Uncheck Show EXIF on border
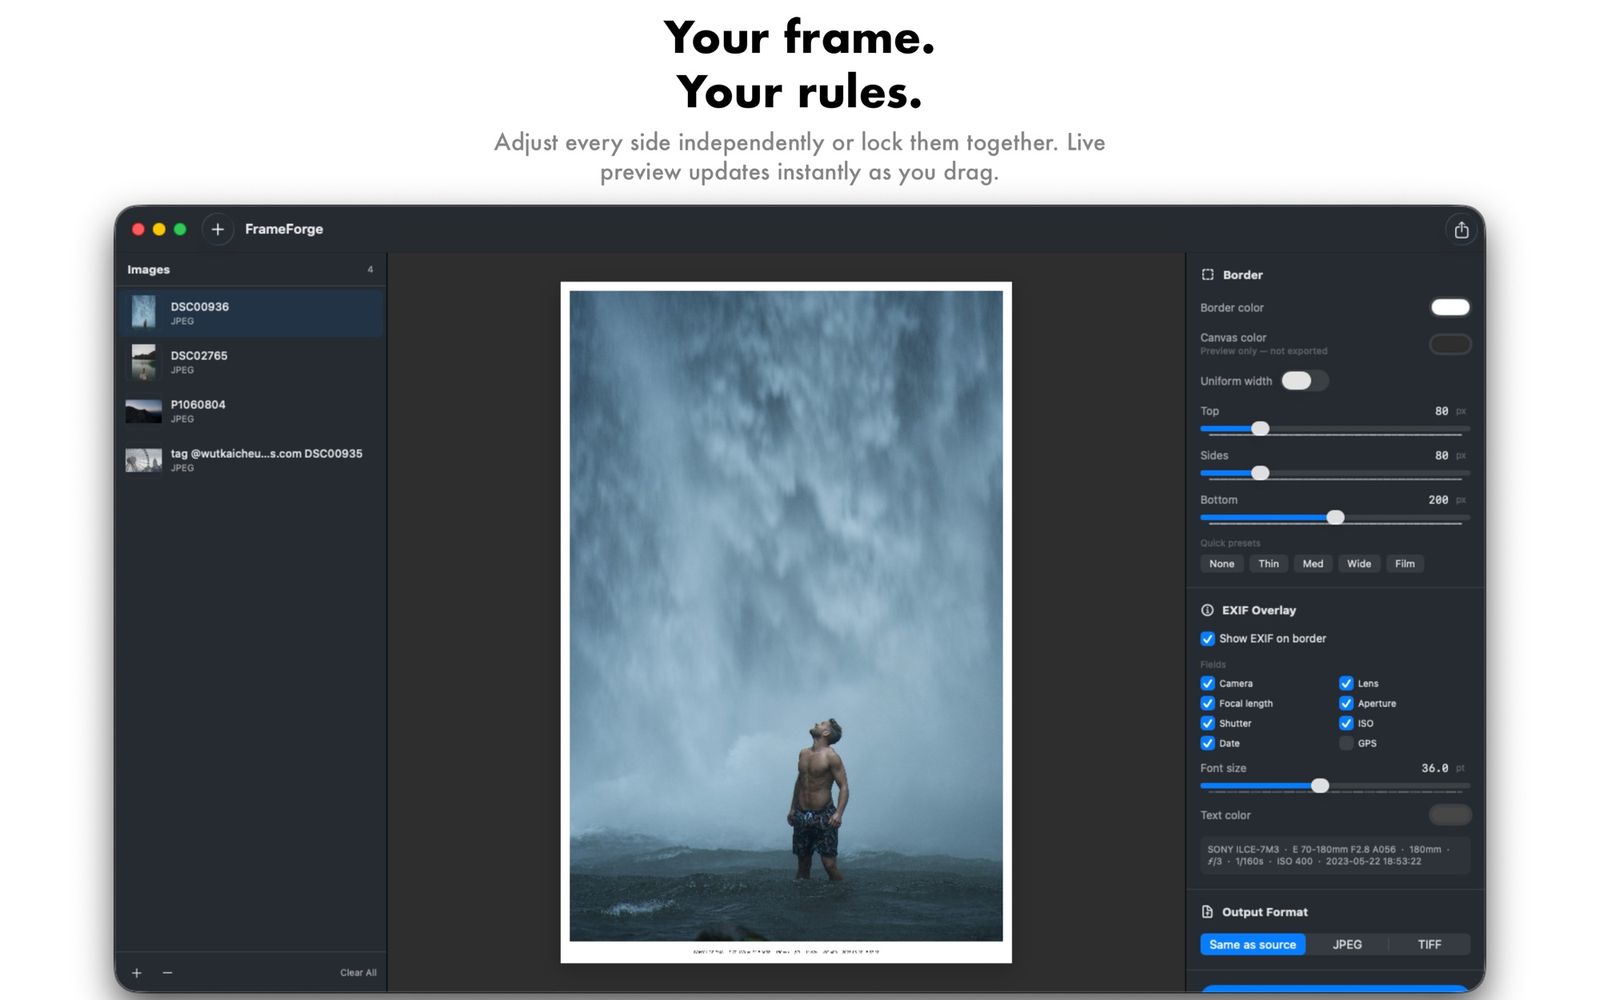 point(1207,639)
